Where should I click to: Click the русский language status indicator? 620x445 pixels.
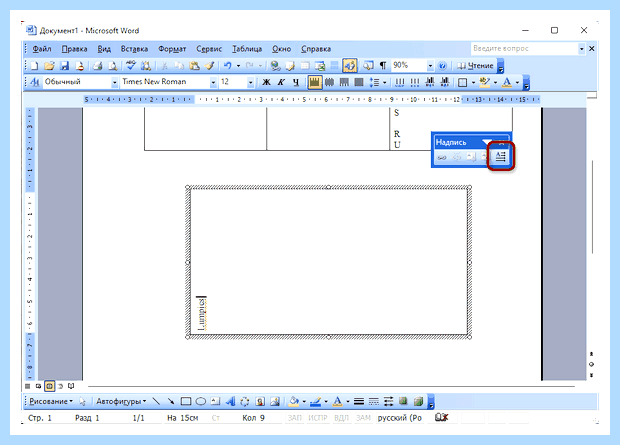pos(400,418)
